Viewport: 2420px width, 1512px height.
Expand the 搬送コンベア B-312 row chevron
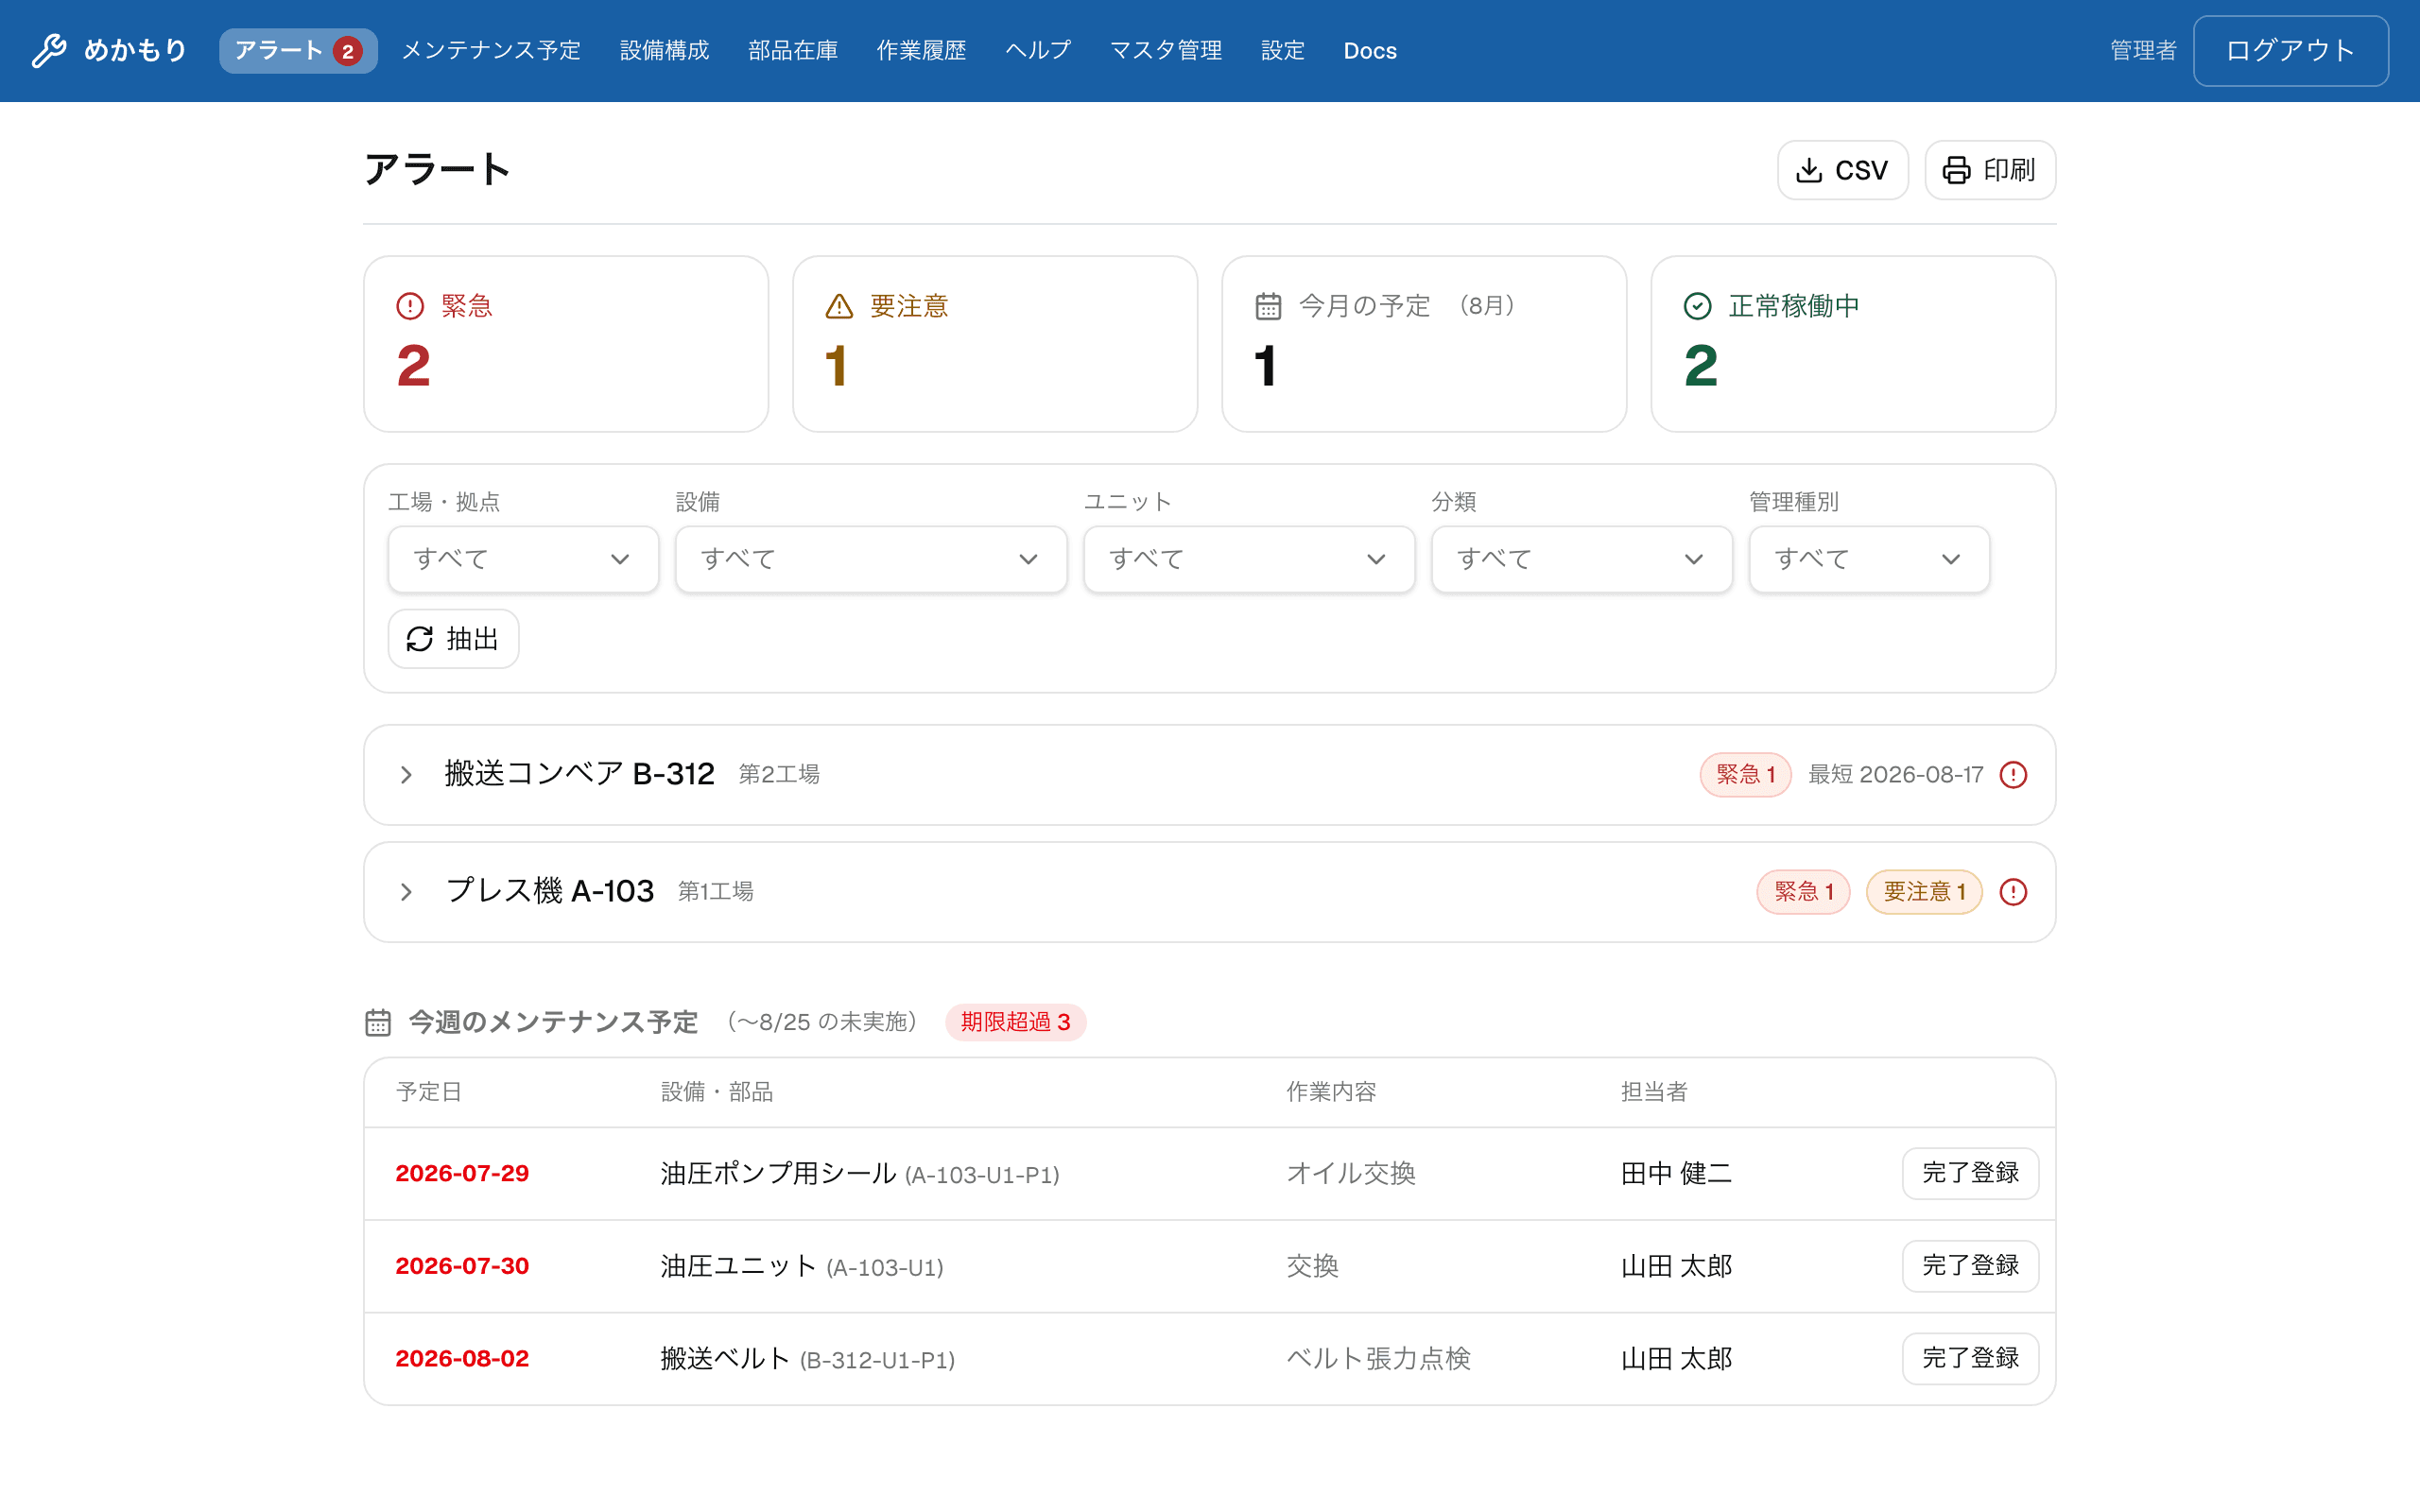pyautogui.click(x=406, y=775)
